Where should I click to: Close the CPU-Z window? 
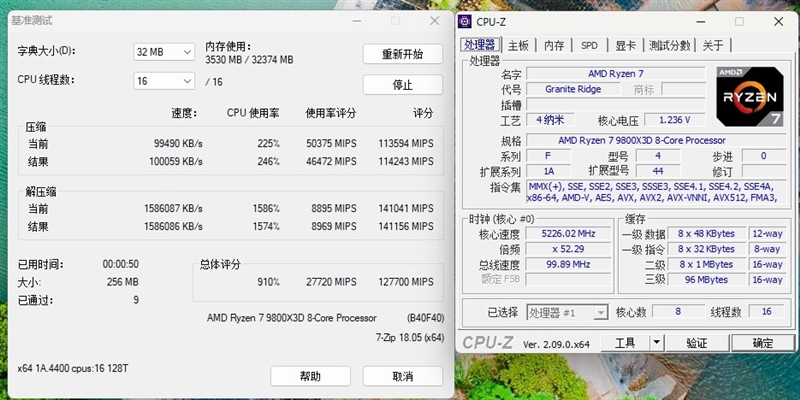[x=779, y=21]
